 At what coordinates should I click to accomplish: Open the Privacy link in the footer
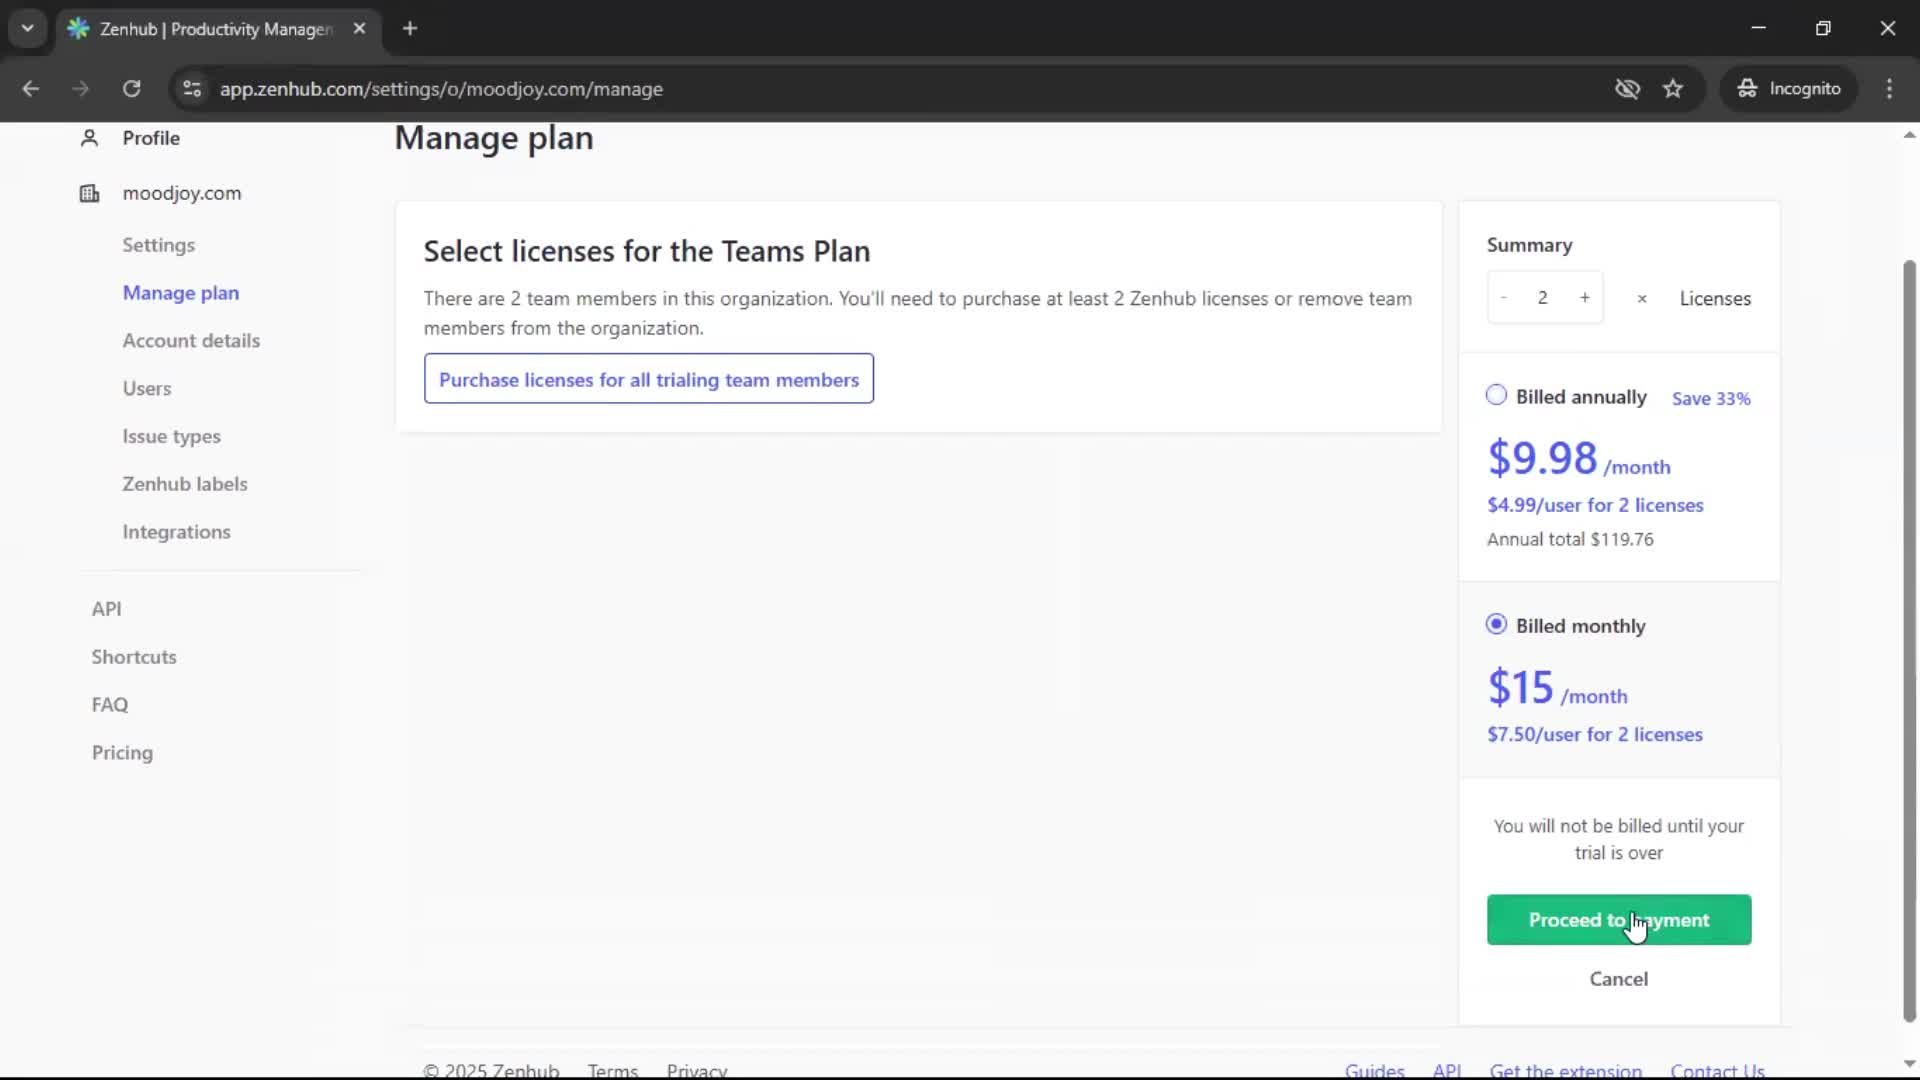pyautogui.click(x=696, y=1070)
